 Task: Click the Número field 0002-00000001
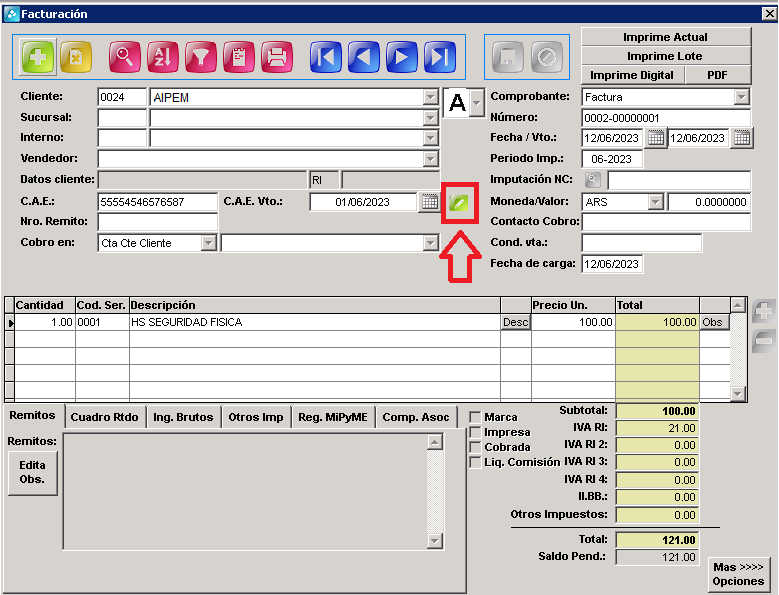click(x=666, y=118)
